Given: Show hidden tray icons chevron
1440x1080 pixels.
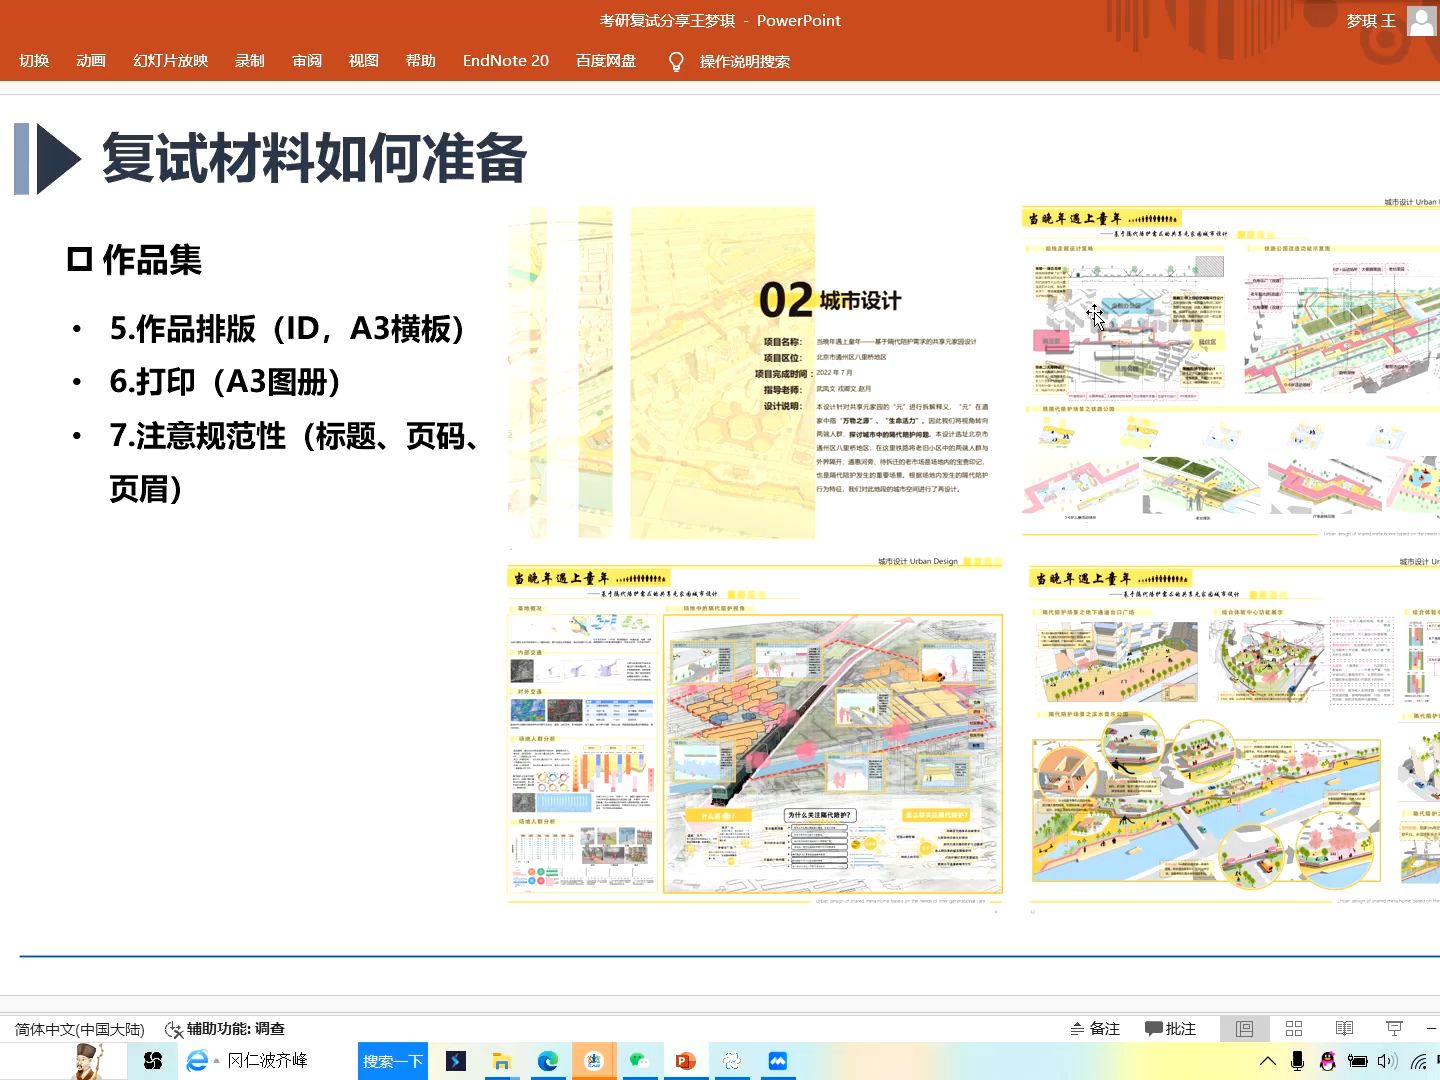Looking at the screenshot, I should pyautogui.click(x=1268, y=1061).
